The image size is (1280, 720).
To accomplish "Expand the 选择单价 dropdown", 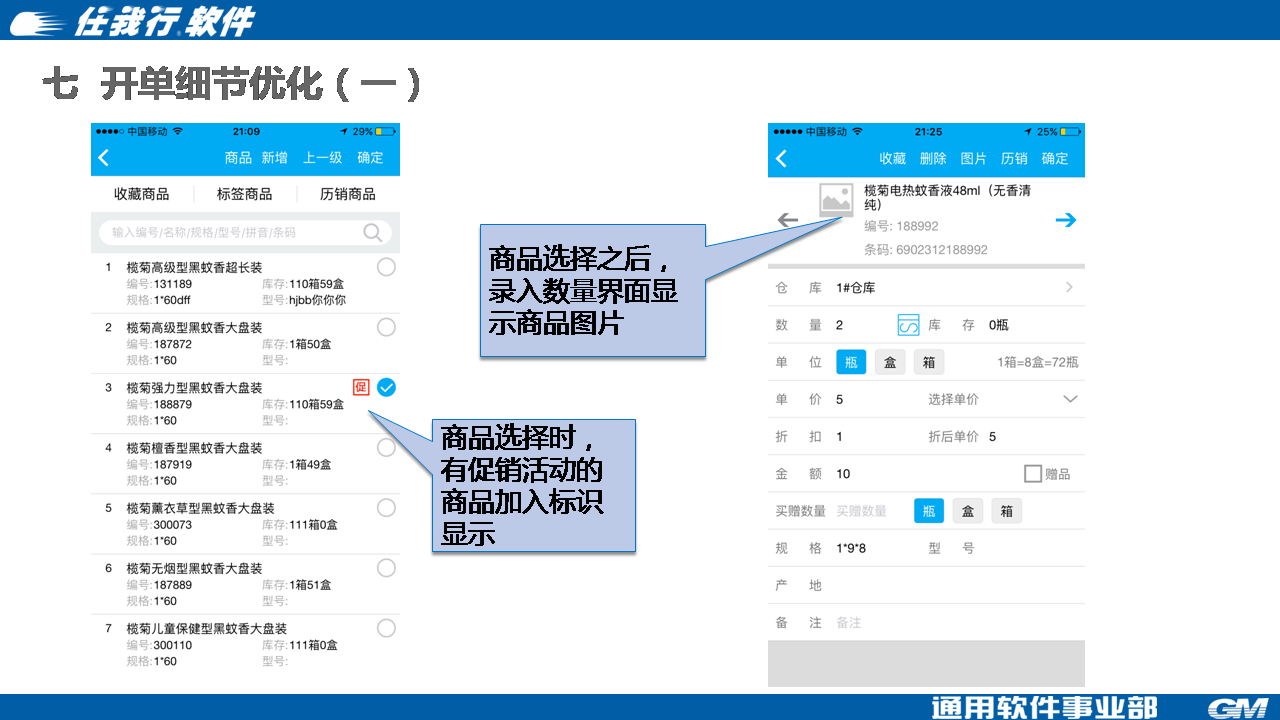I will click(1070, 399).
